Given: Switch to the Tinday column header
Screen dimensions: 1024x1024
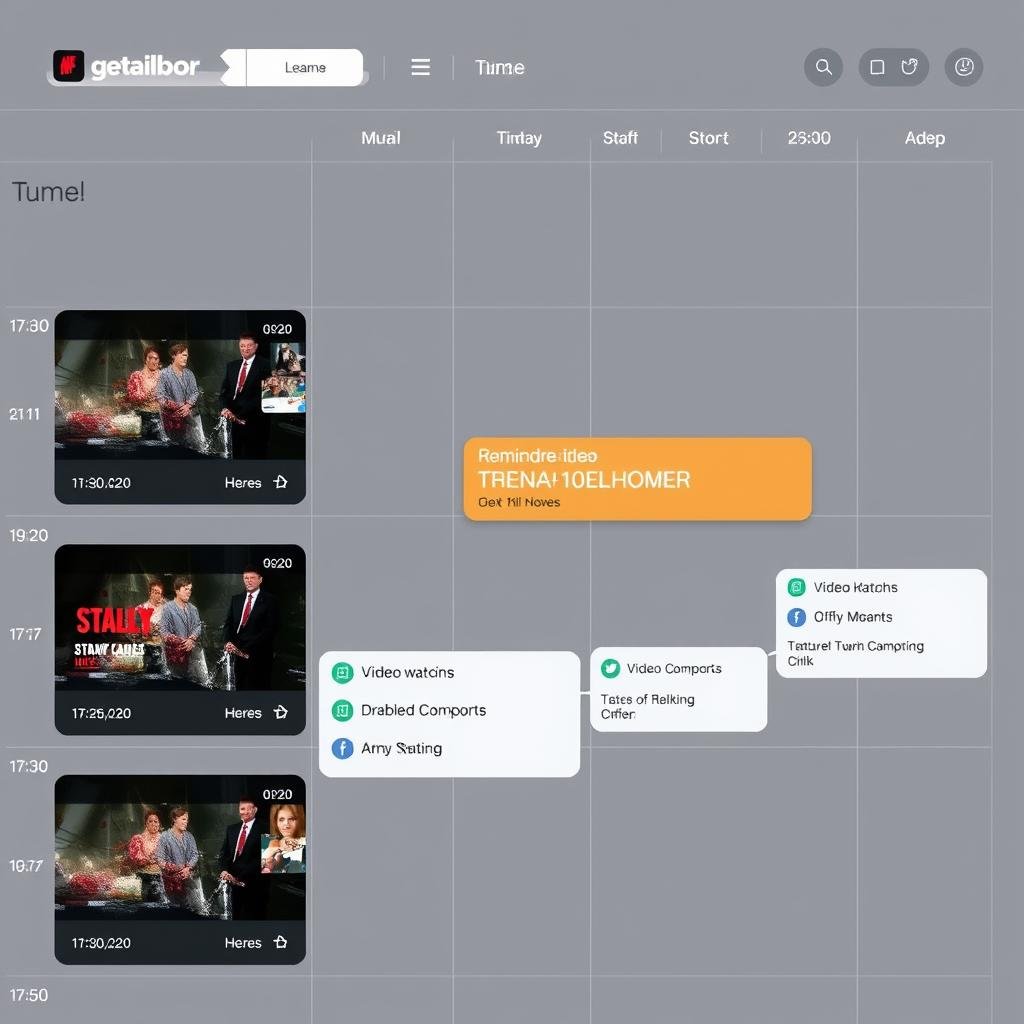Looking at the screenshot, I should 519,138.
